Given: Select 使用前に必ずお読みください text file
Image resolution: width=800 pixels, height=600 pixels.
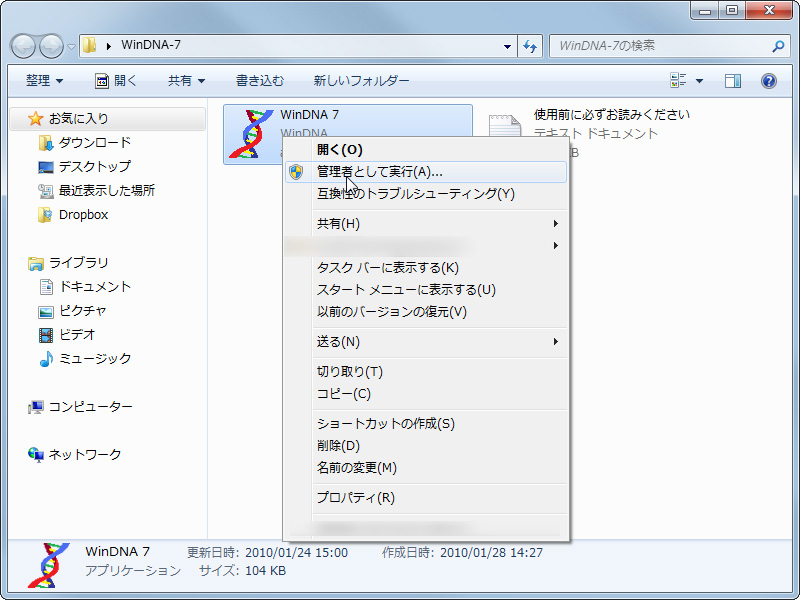Looking at the screenshot, I should click(611, 115).
